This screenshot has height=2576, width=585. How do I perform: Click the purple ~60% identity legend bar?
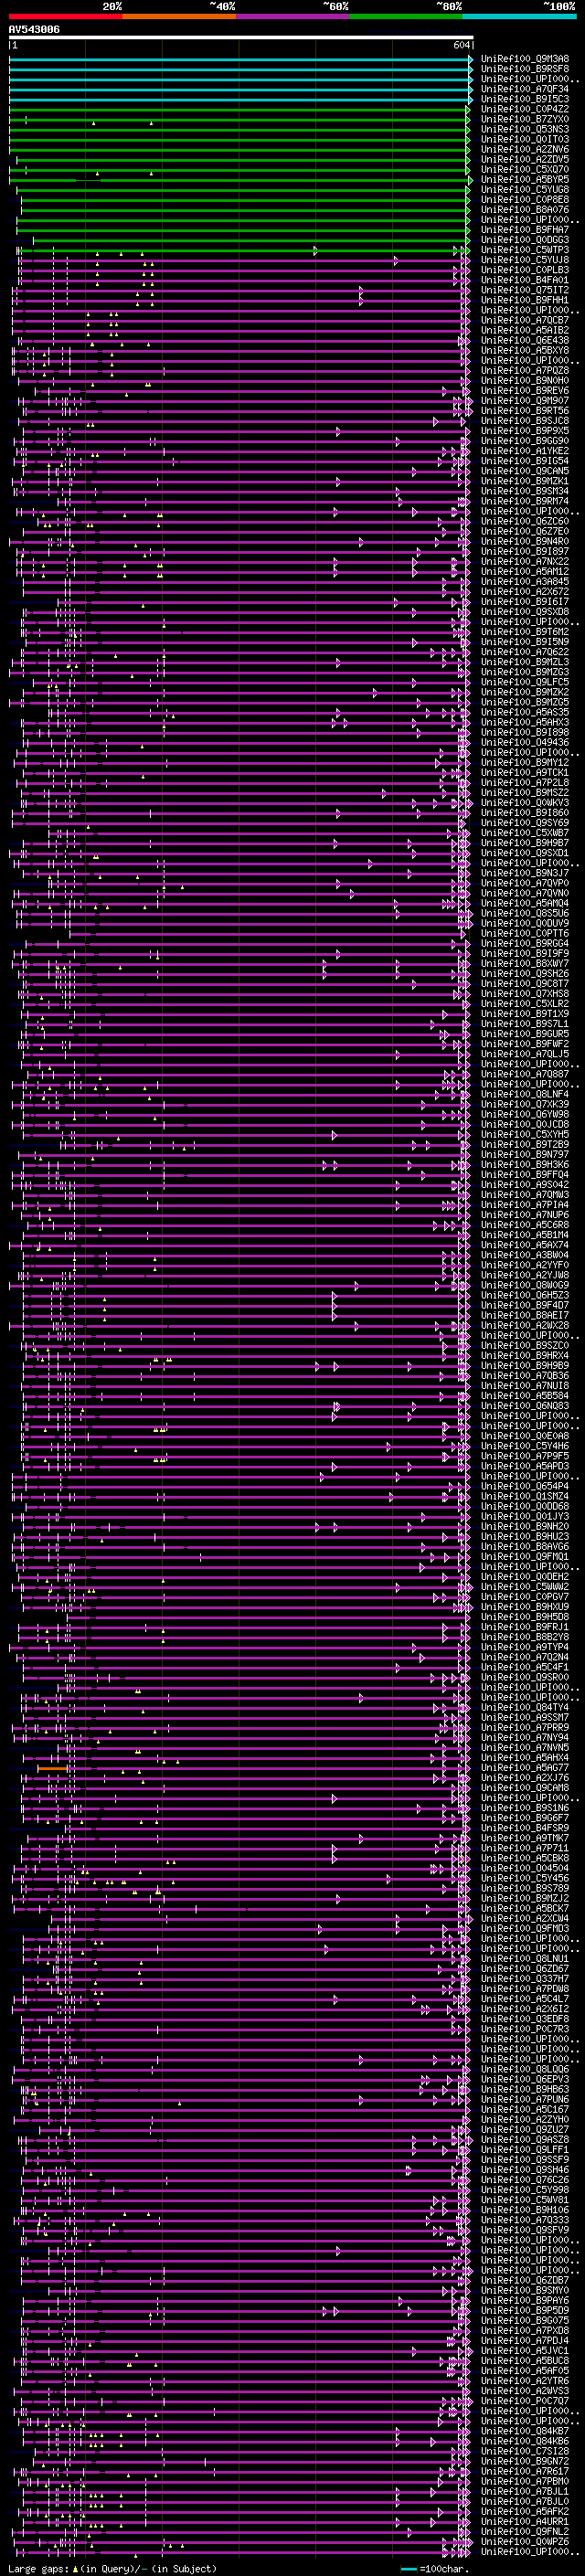pyautogui.click(x=293, y=16)
